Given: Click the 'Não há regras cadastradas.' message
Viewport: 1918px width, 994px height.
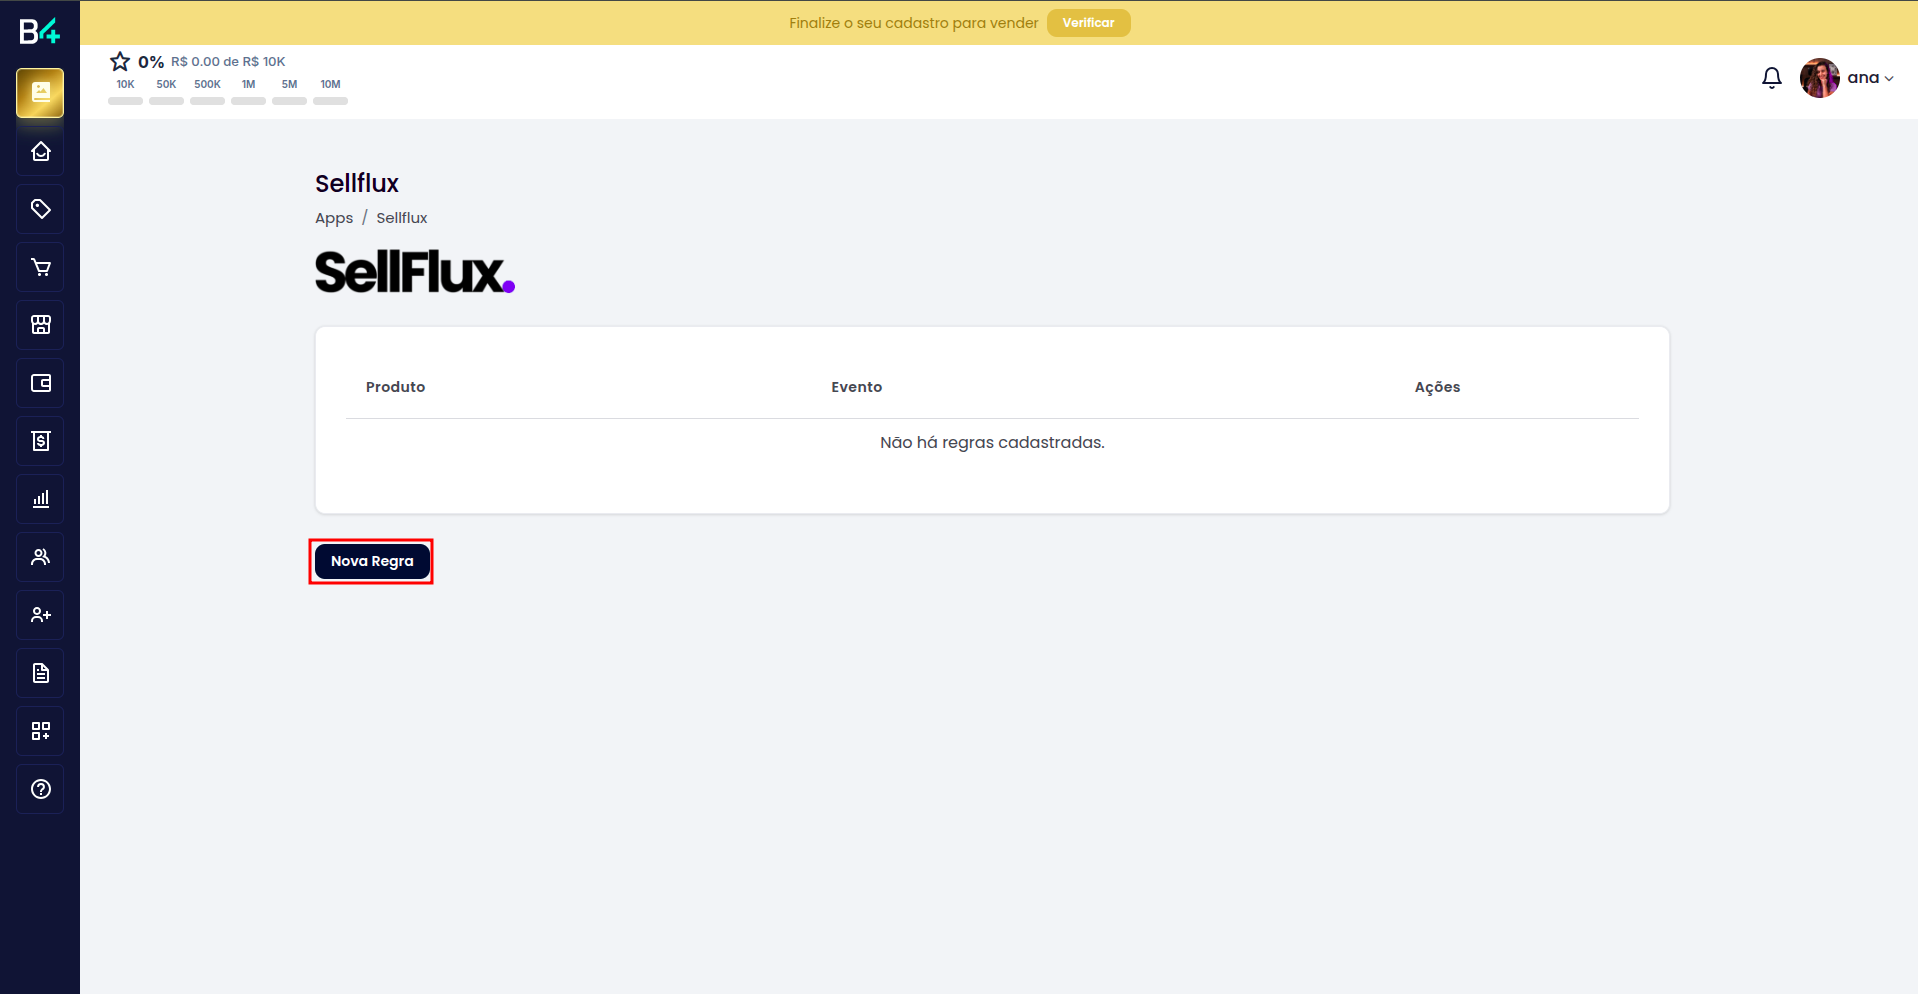Looking at the screenshot, I should coord(992,442).
